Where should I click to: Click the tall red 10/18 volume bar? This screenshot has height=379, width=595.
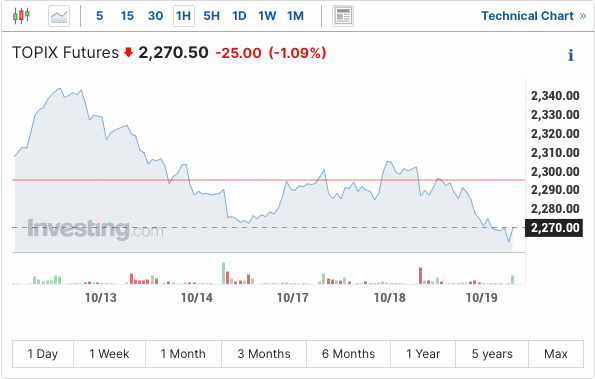tap(420, 276)
